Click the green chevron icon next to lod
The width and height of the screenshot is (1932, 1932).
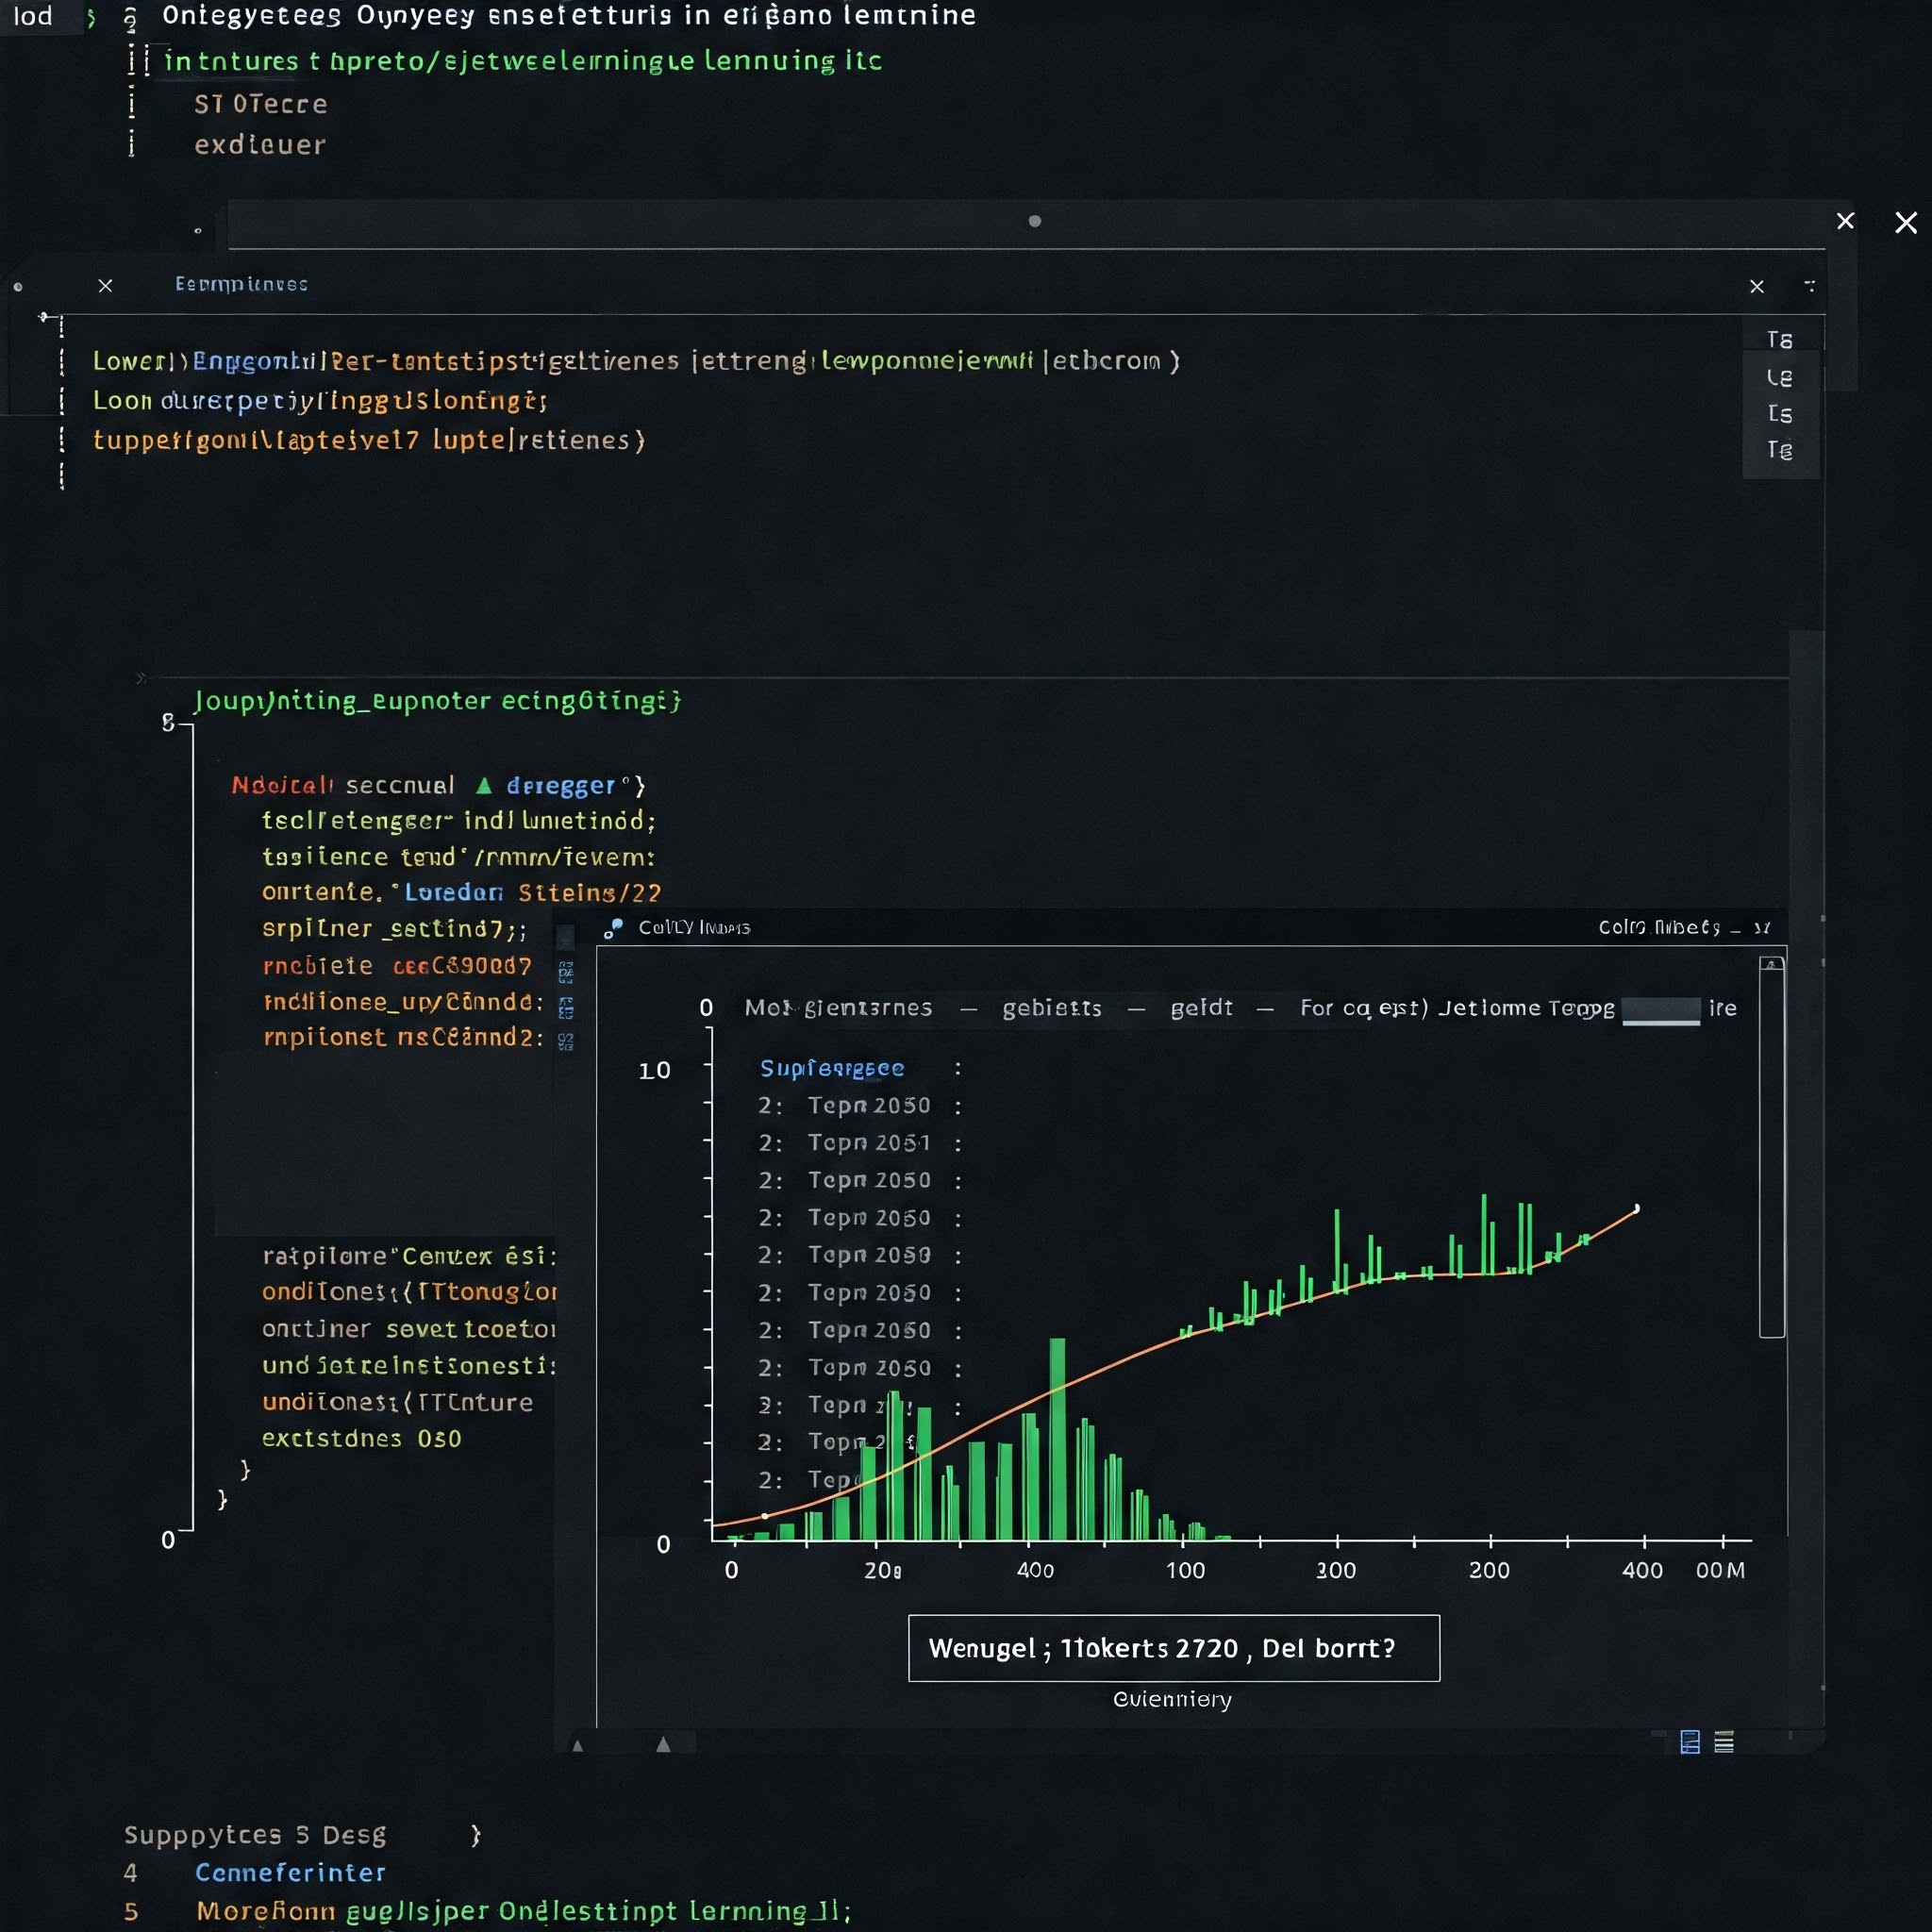tap(91, 18)
